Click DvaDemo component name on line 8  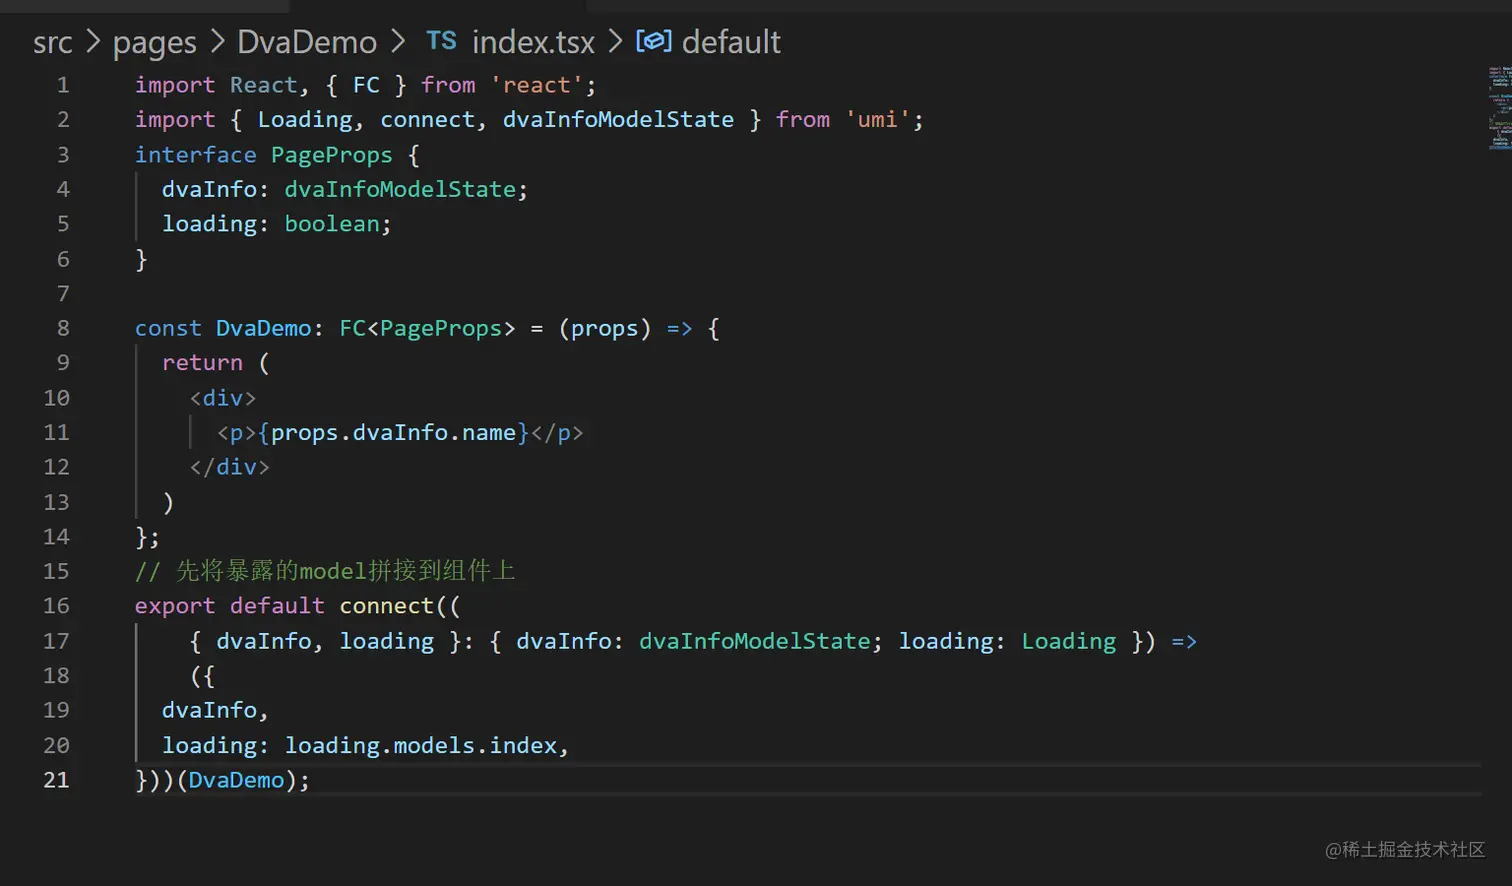coord(264,328)
